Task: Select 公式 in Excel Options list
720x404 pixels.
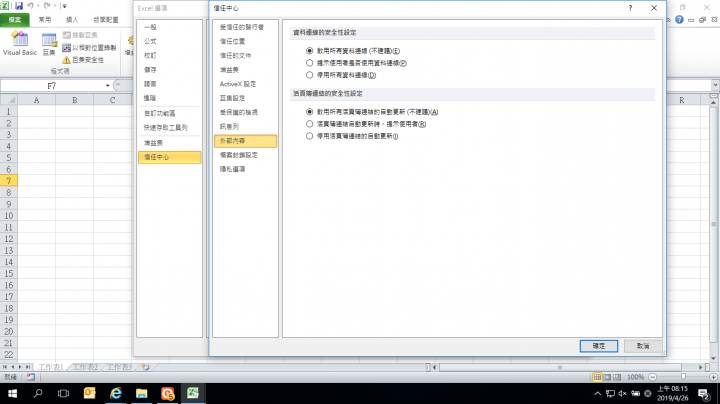Action: (169, 41)
